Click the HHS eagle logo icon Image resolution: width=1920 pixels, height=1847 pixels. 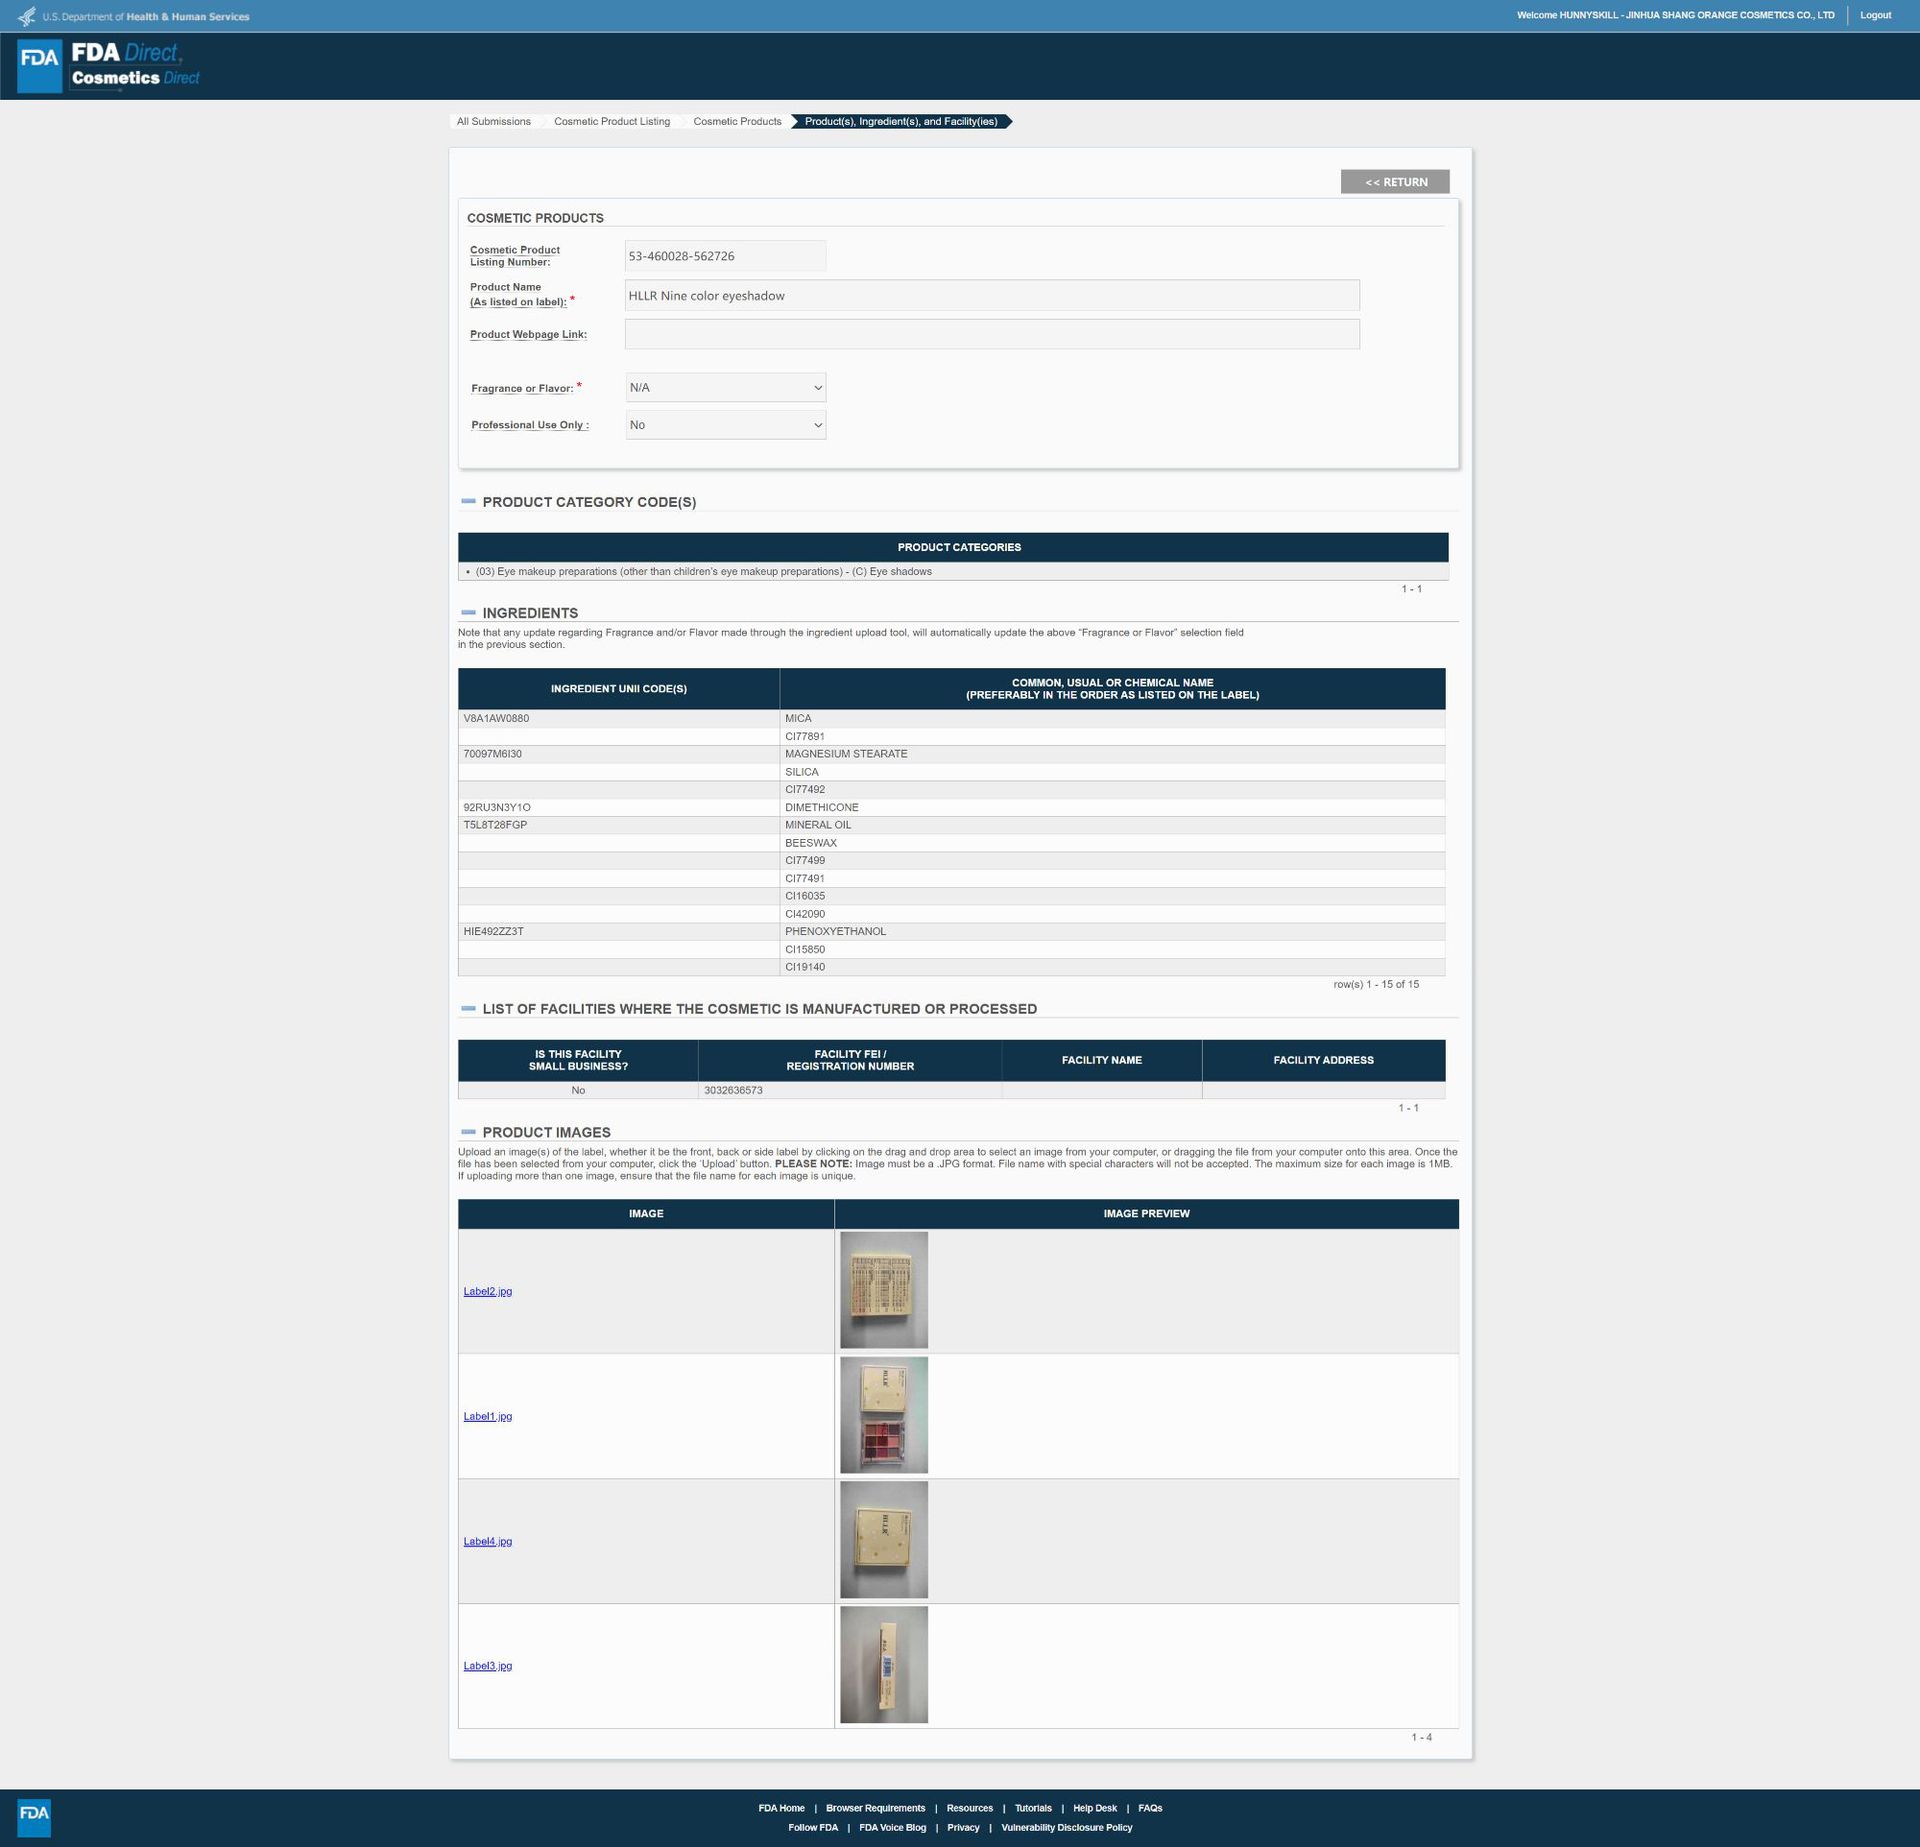click(27, 16)
